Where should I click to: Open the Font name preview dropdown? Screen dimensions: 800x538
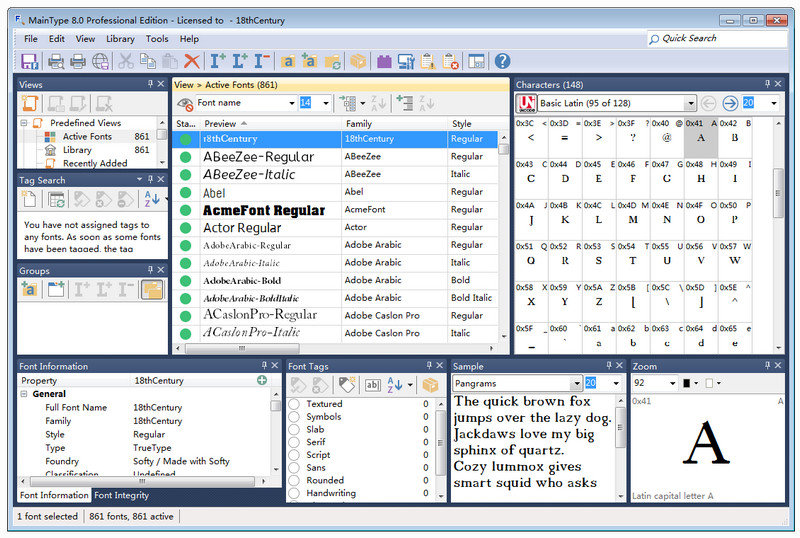click(292, 103)
